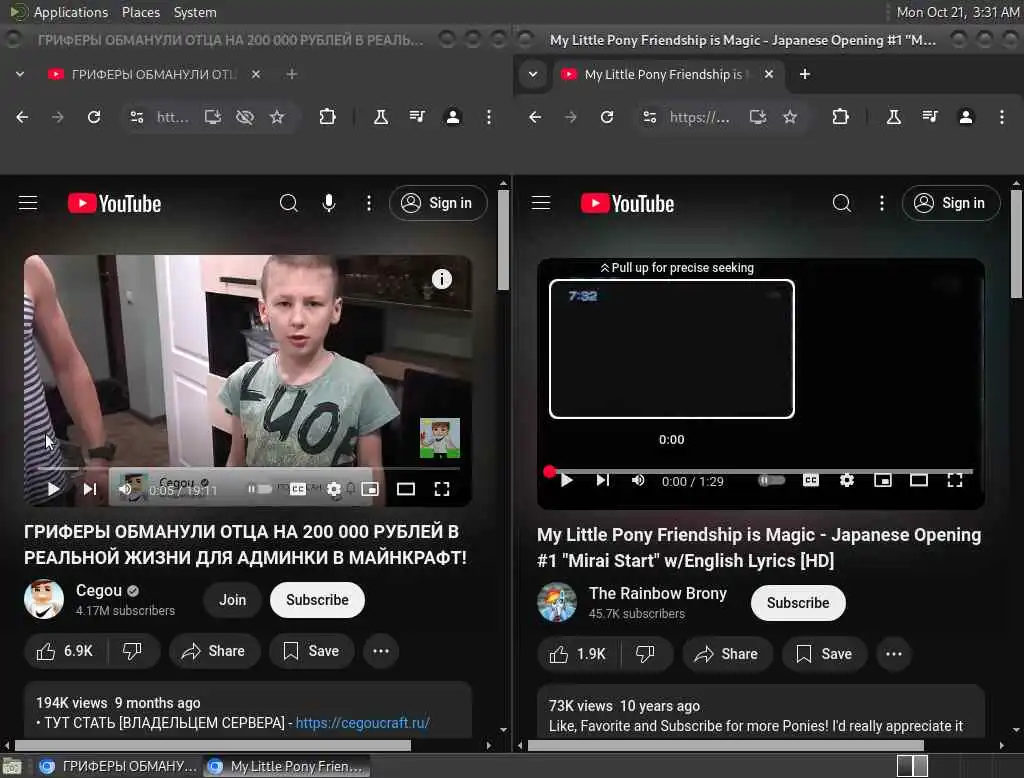Click the red progress bar of right player
1024x778 pixels.
pyautogui.click(x=761, y=470)
